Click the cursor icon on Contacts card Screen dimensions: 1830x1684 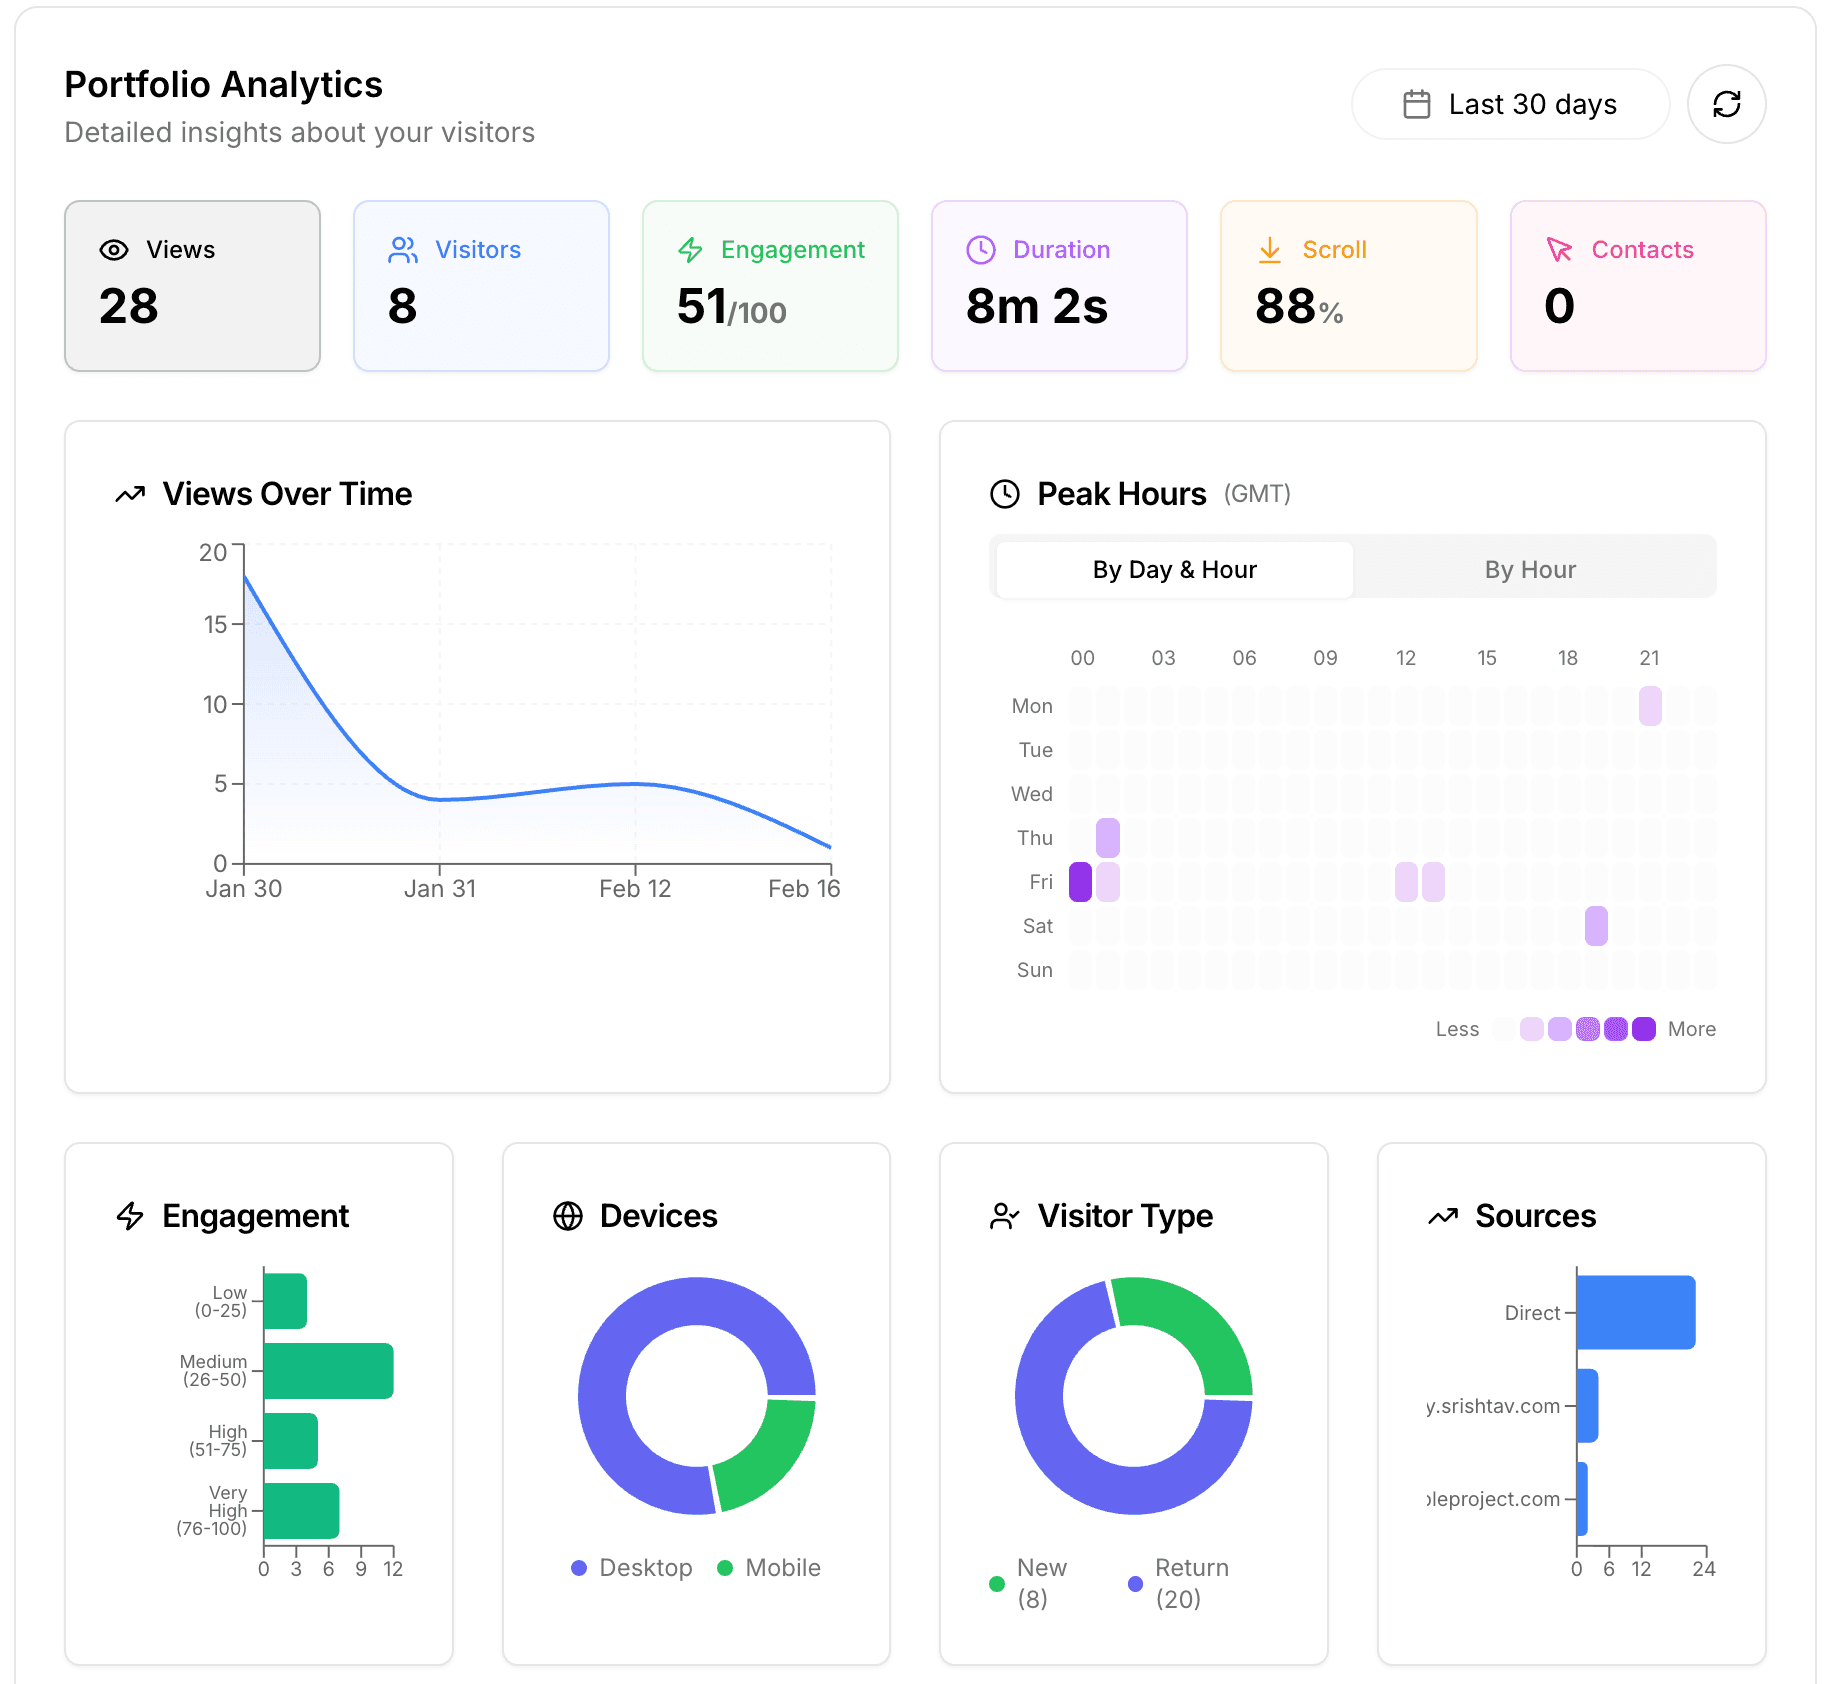[1559, 250]
